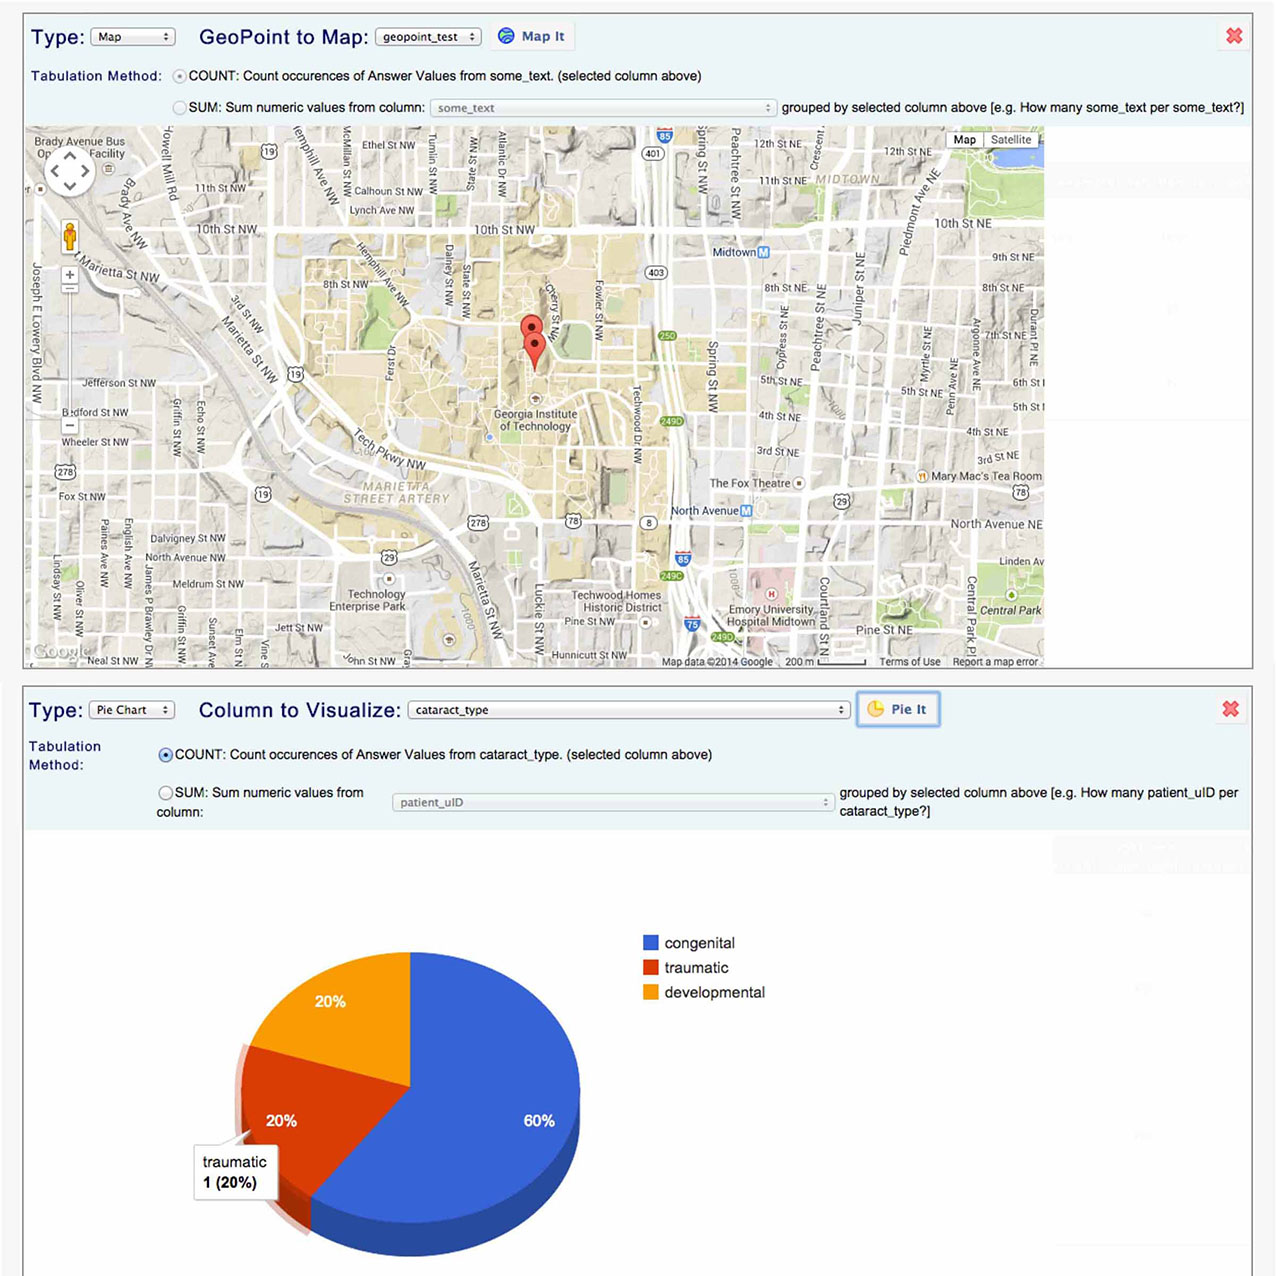This screenshot has height=1276, width=1276.
Task: Zoom out on the map with minus button
Action: click(x=70, y=425)
